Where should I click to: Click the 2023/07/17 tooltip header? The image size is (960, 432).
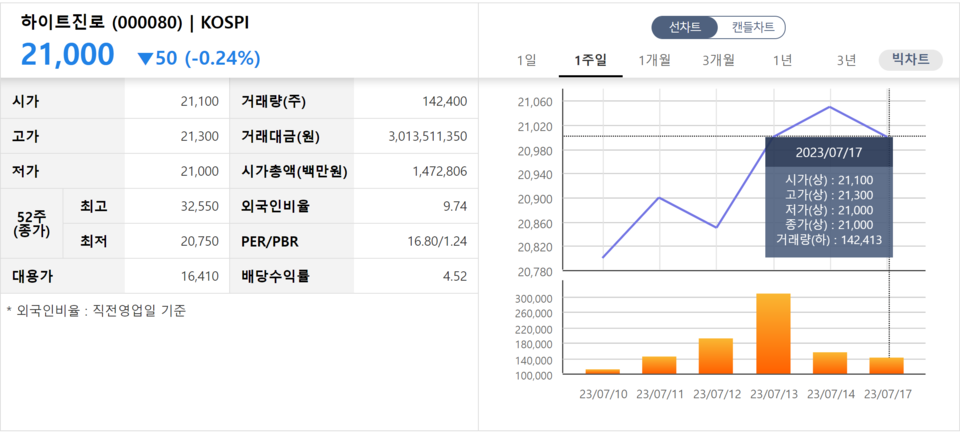point(828,152)
